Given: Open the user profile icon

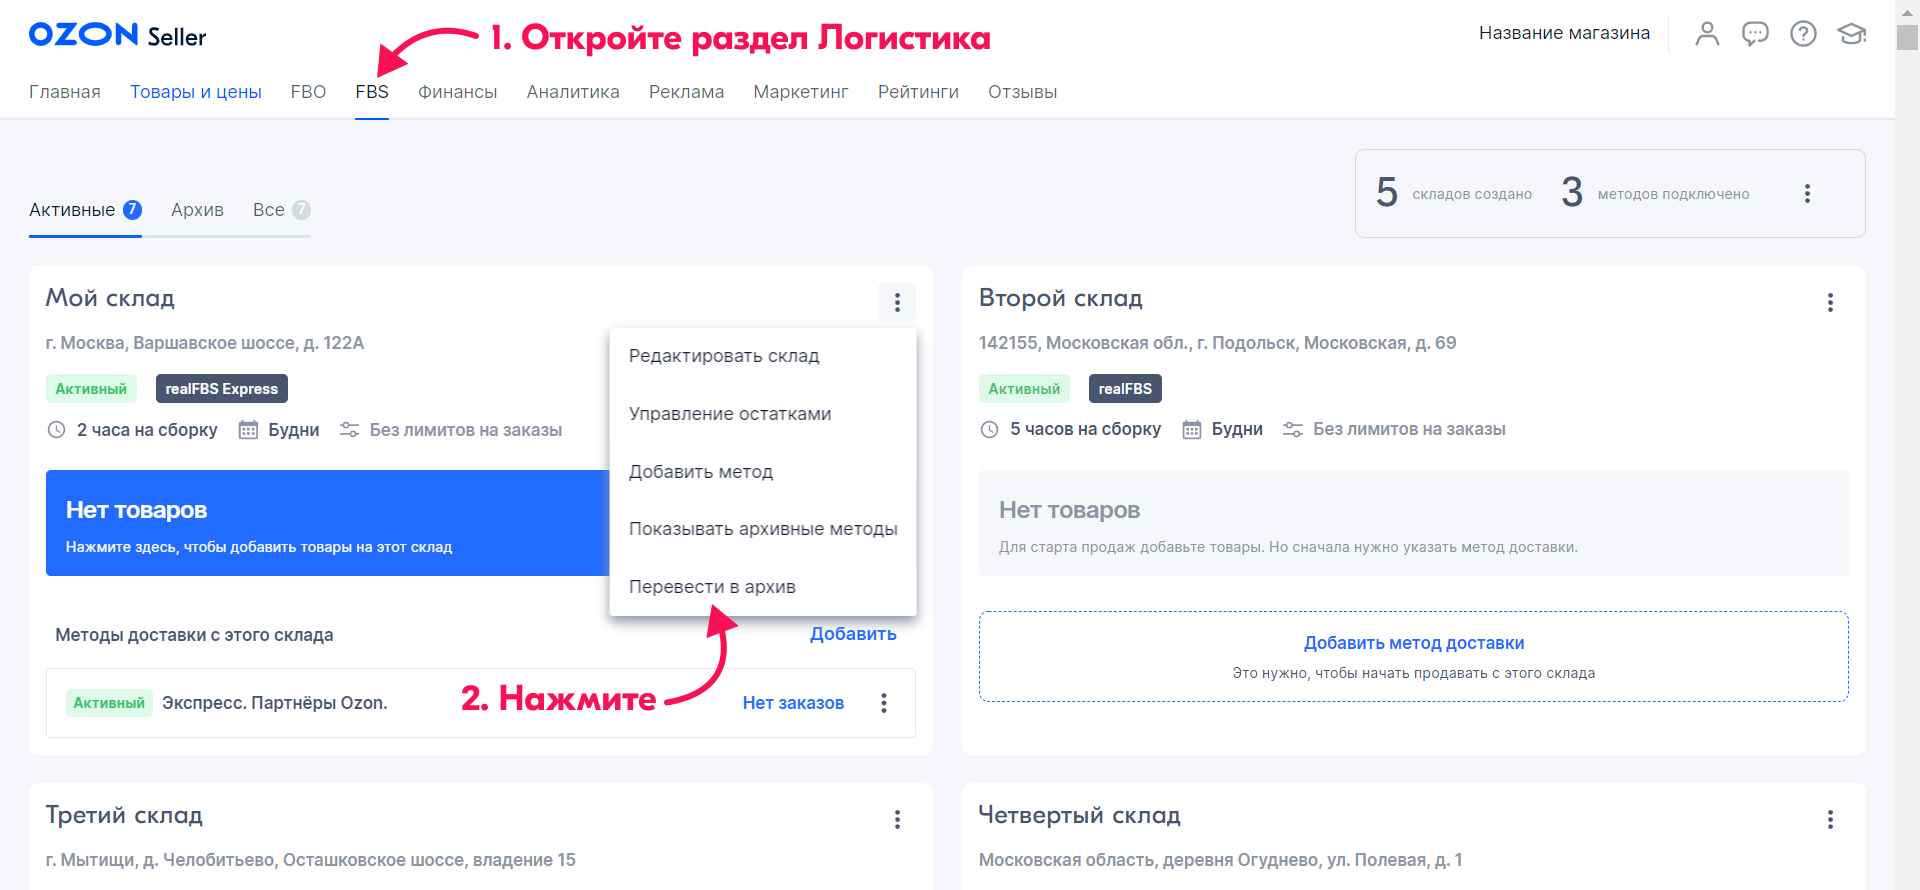Looking at the screenshot, I should click(1707, 34).
